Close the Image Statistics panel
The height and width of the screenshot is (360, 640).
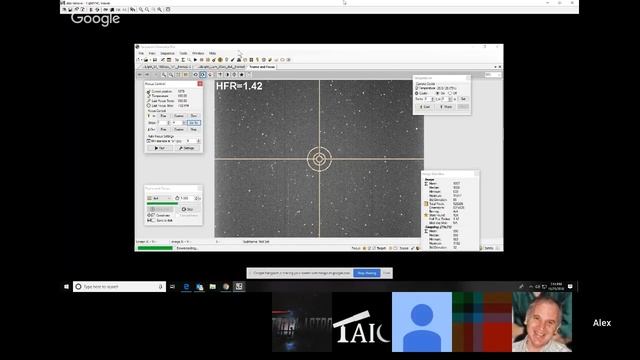(476, 174)
